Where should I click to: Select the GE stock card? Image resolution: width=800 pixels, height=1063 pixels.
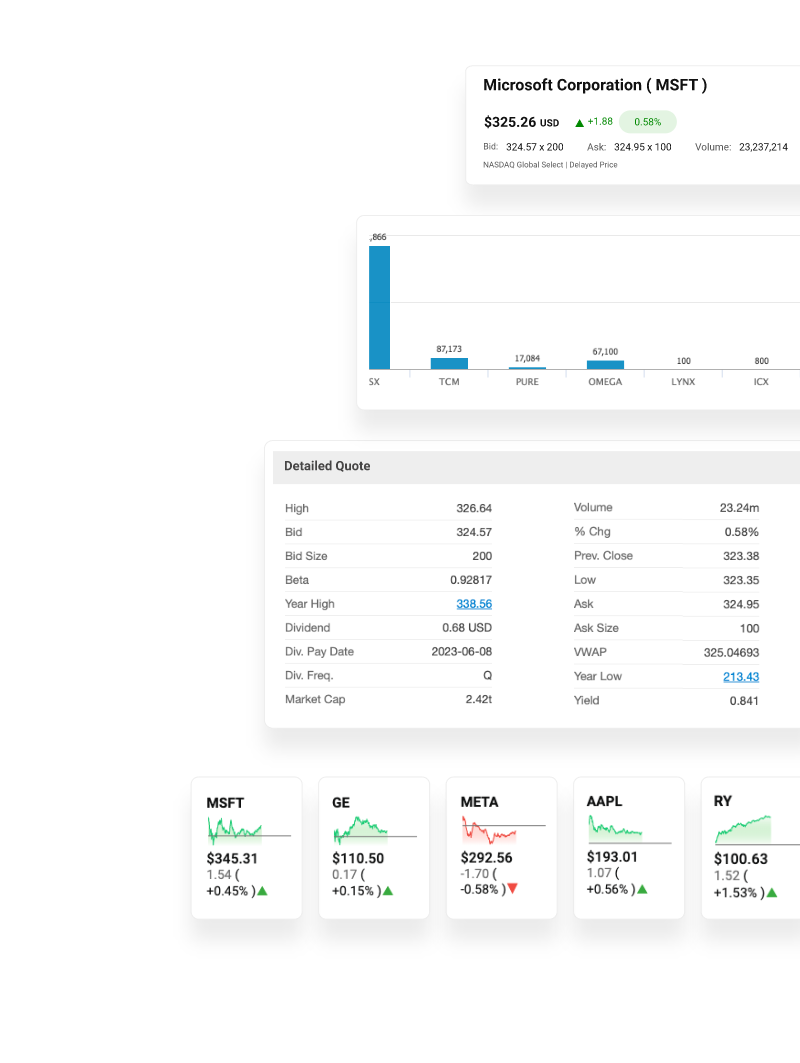pos(374,847)
